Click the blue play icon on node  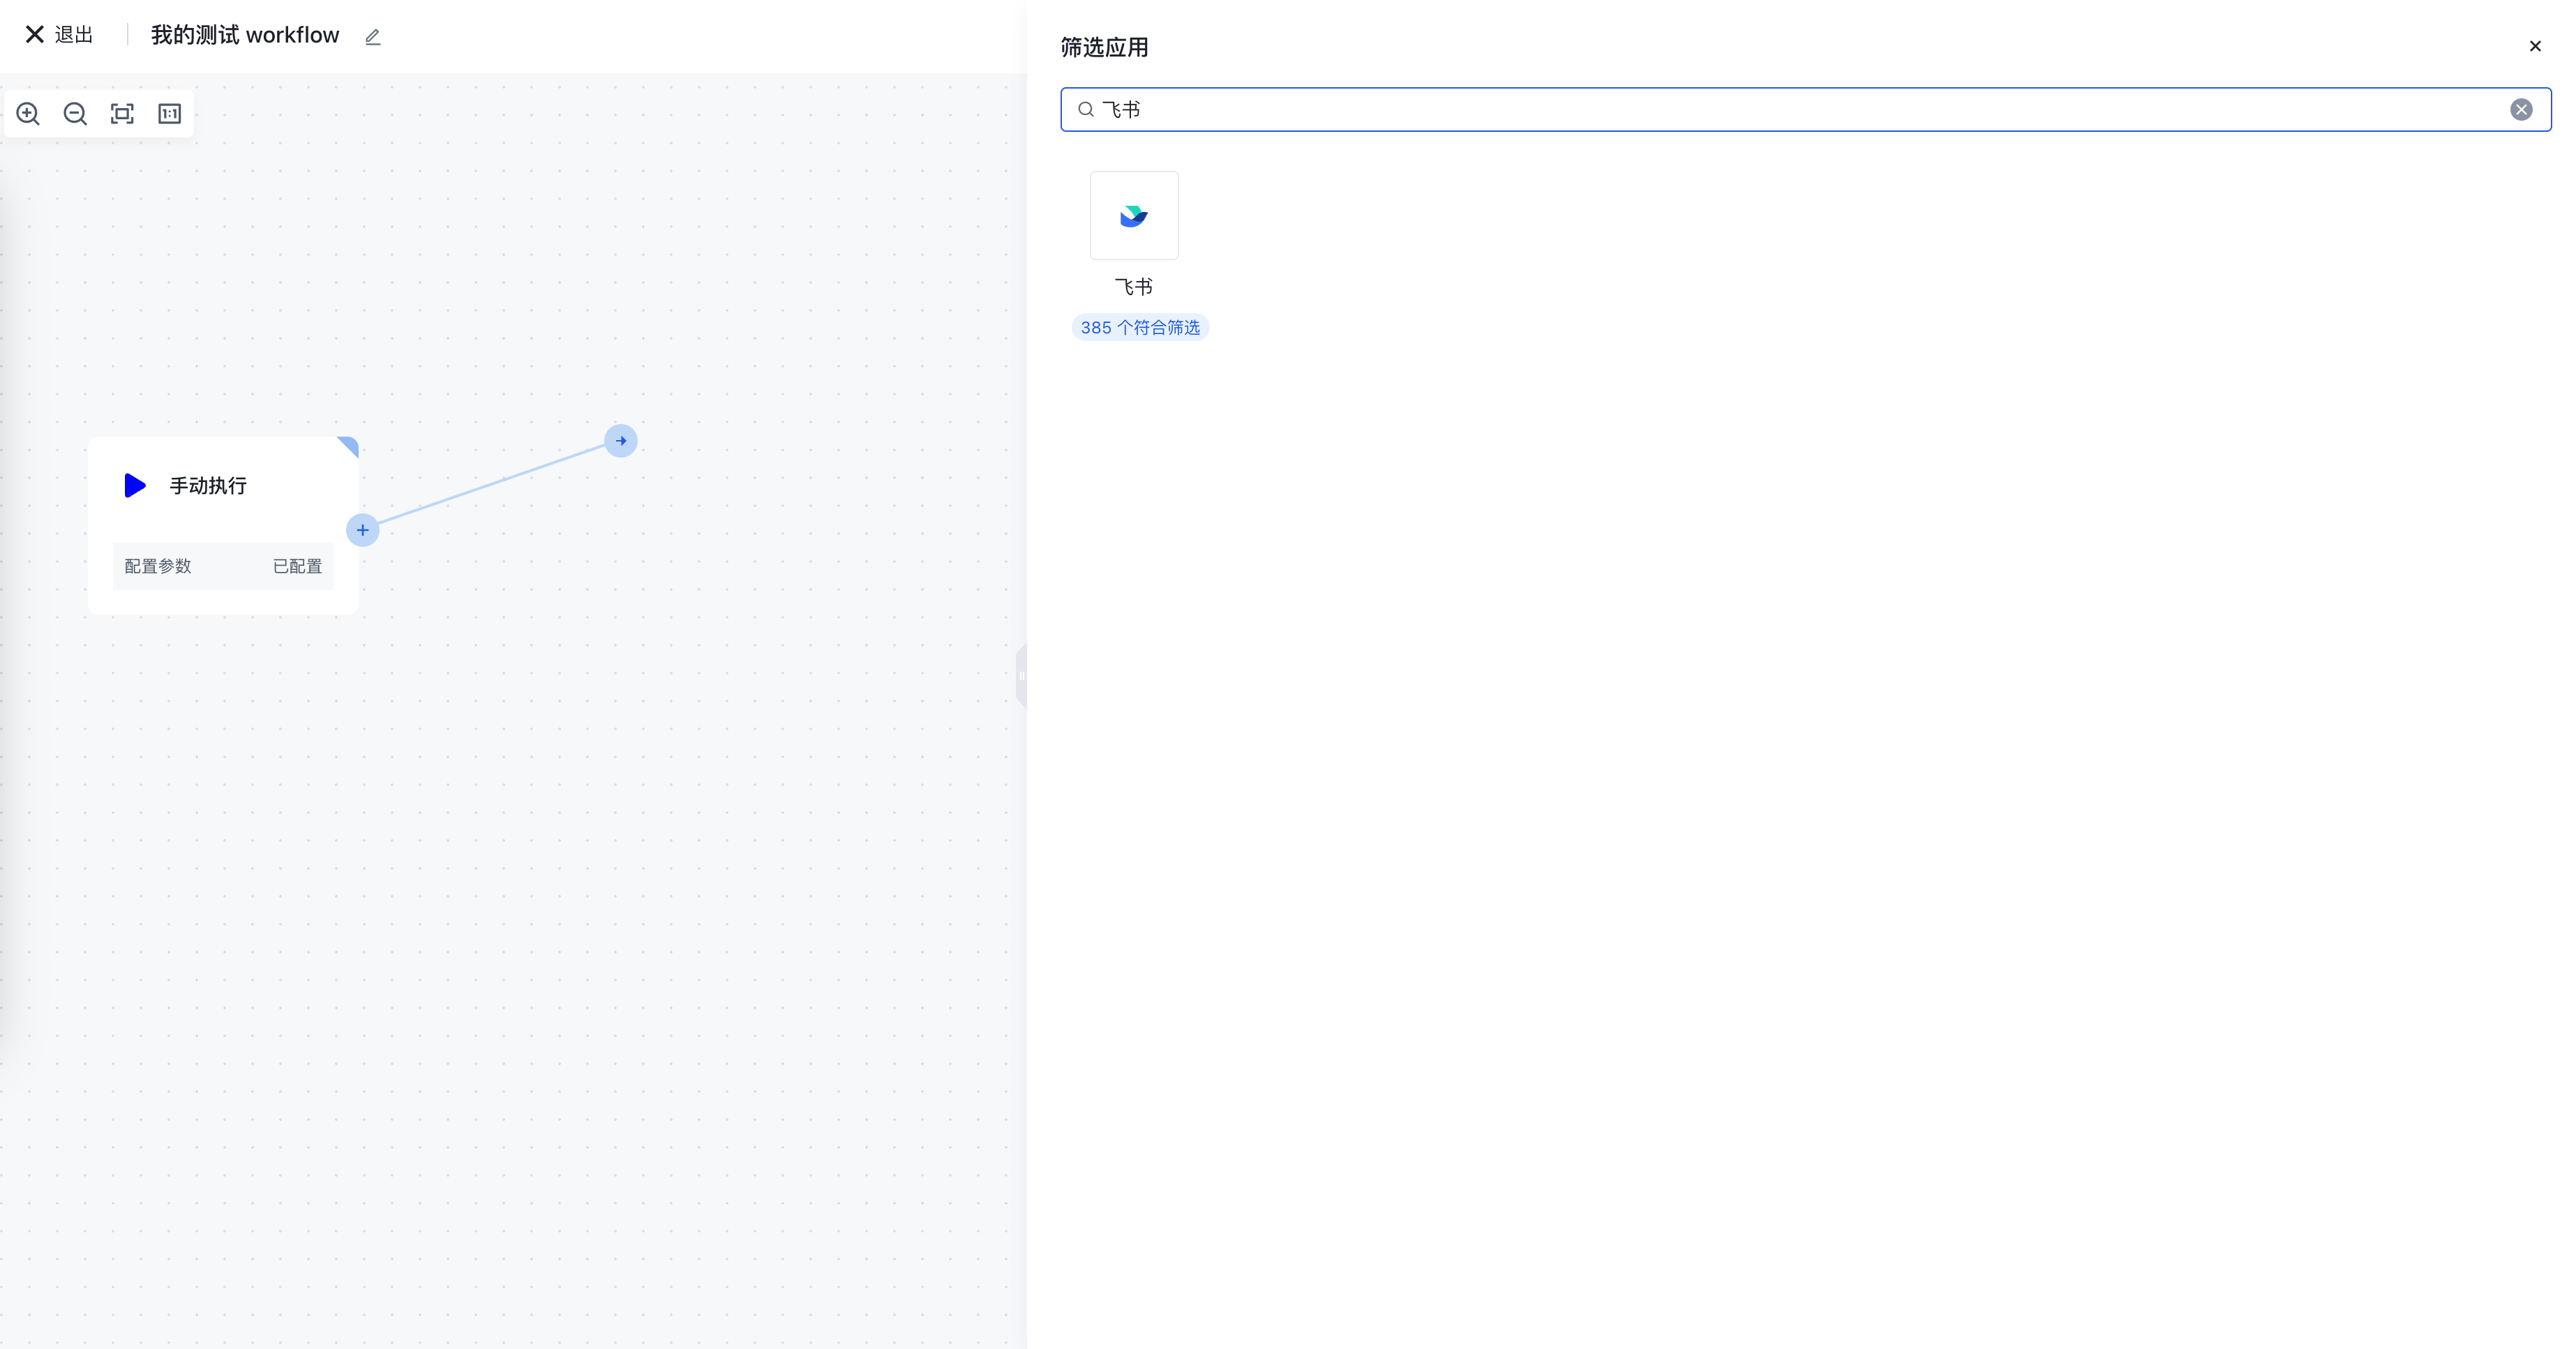pyautogui.click(x=135, y=486)
